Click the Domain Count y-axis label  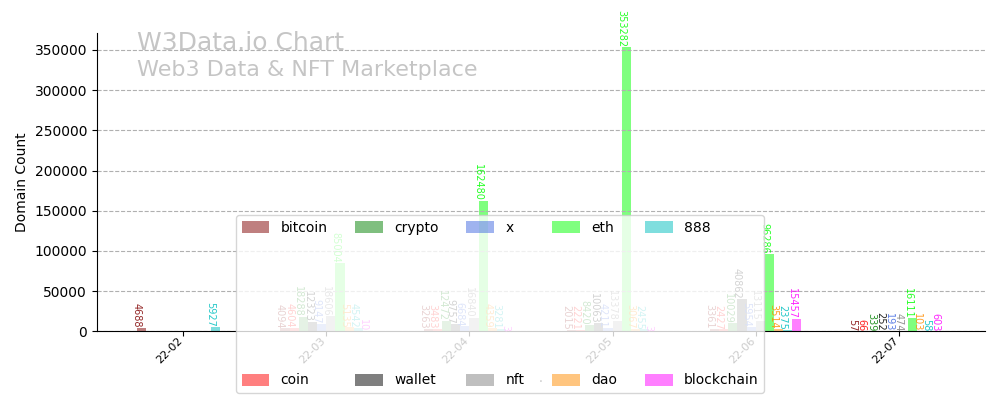point(21,182)
